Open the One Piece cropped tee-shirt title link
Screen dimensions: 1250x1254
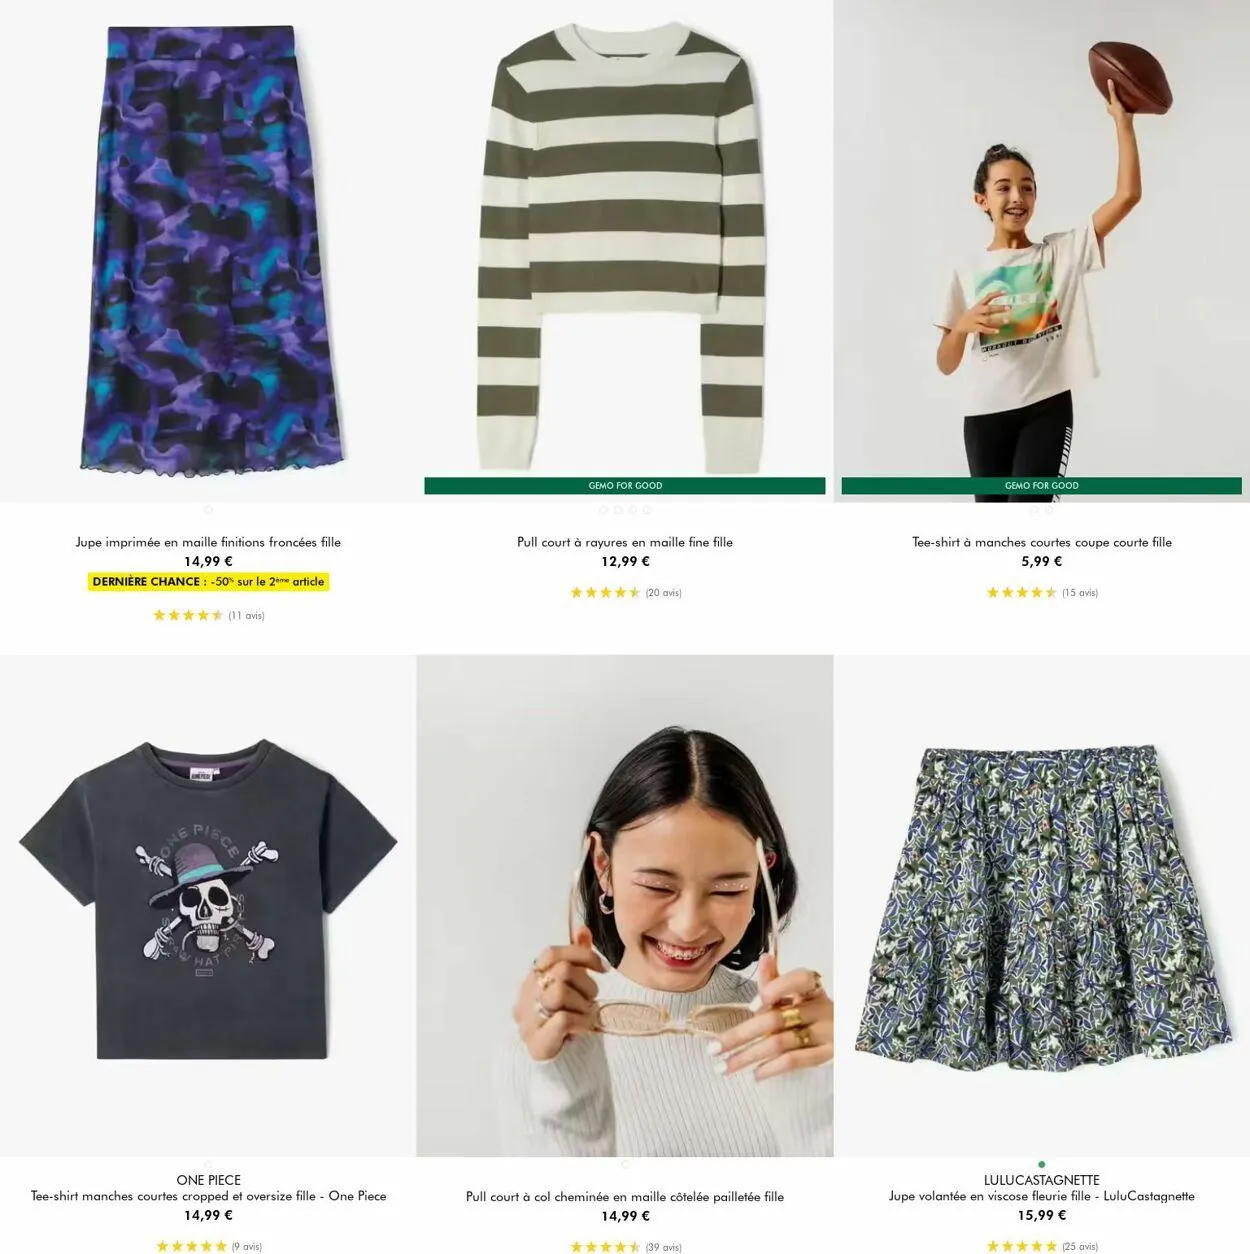coord(208,1196)
